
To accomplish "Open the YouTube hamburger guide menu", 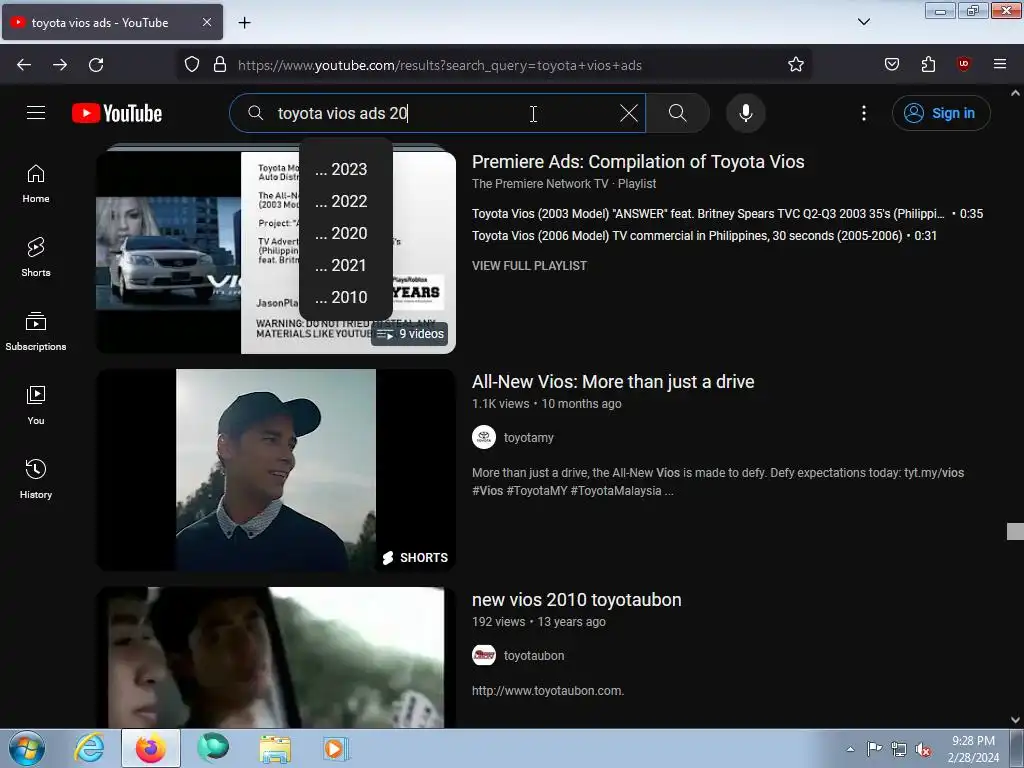I will [x=36, y=113].
